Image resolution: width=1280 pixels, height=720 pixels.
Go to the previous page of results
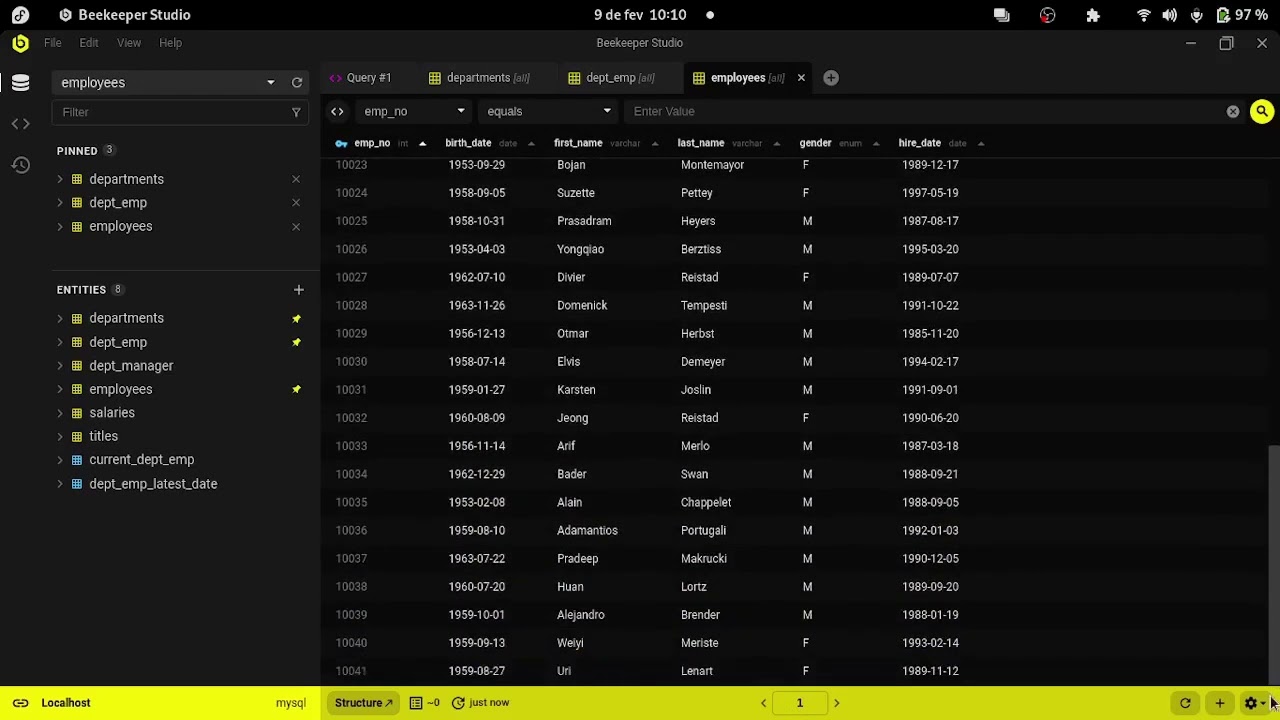pos(763,703)
